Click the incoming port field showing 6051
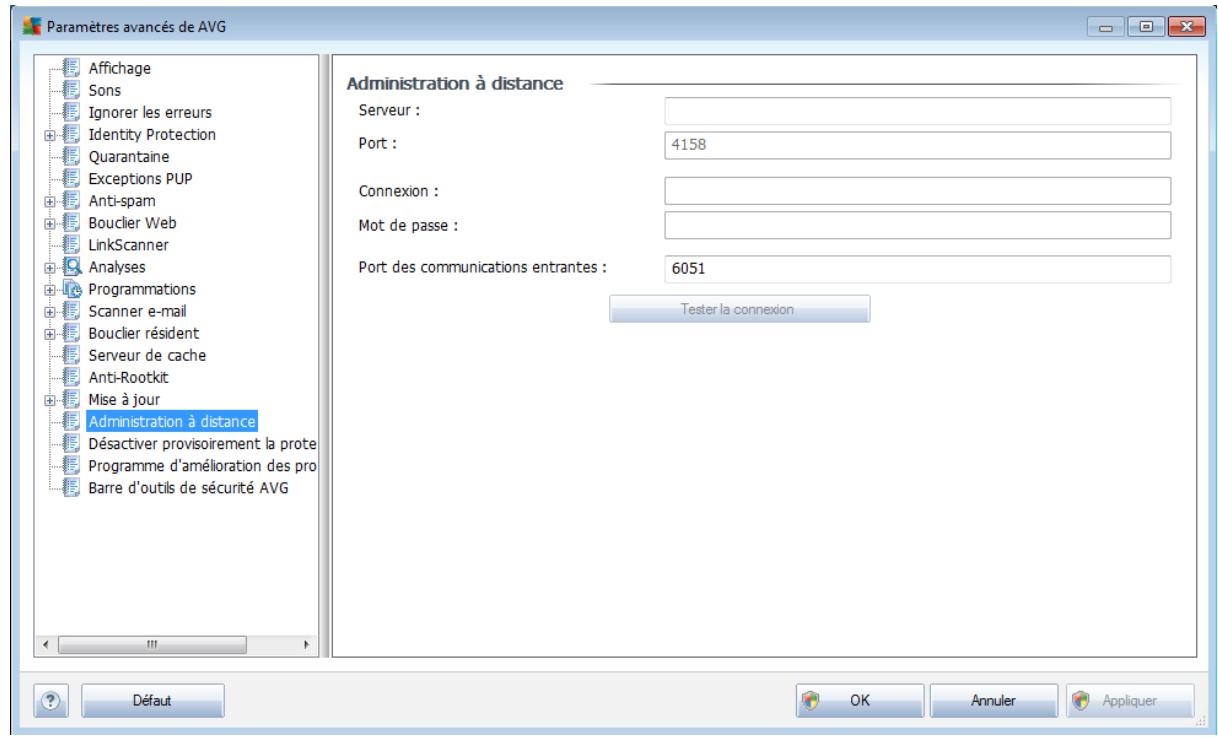The image size is (1218, 737). point(917,269)
